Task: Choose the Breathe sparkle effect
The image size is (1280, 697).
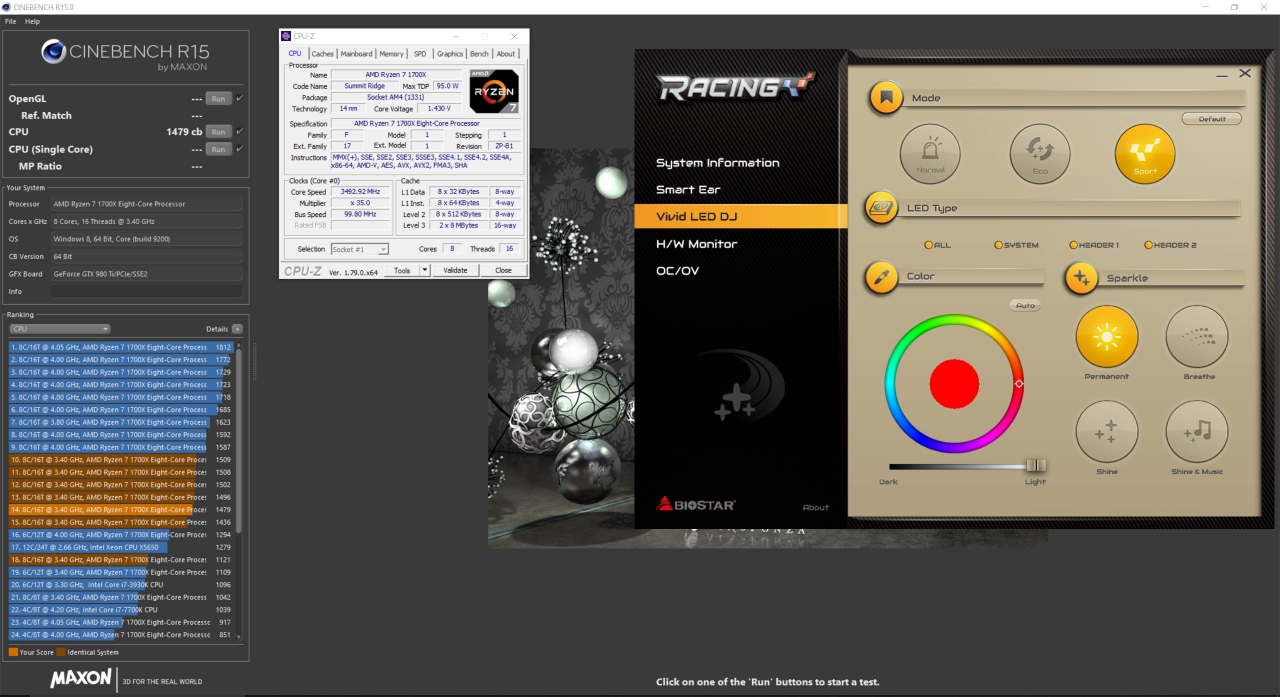Action: pos(1197,337)
